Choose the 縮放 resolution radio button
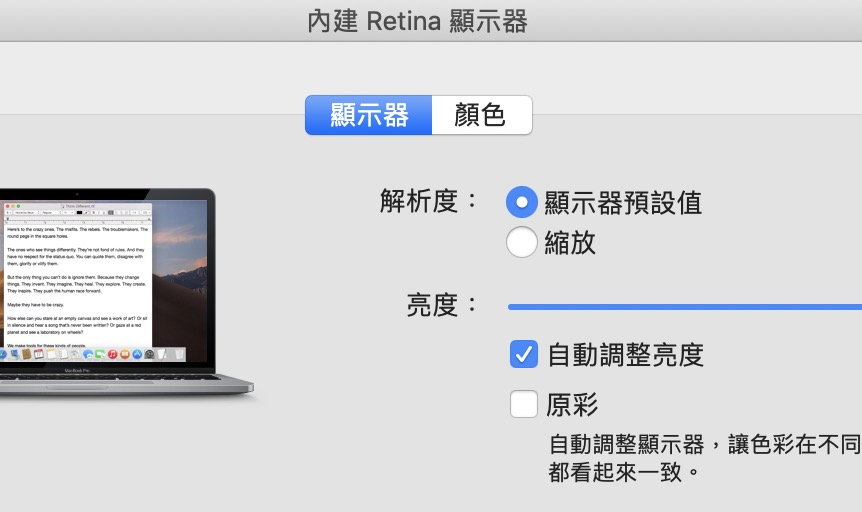This screenshot has height=512, width=862. click(x=522, y=242)
